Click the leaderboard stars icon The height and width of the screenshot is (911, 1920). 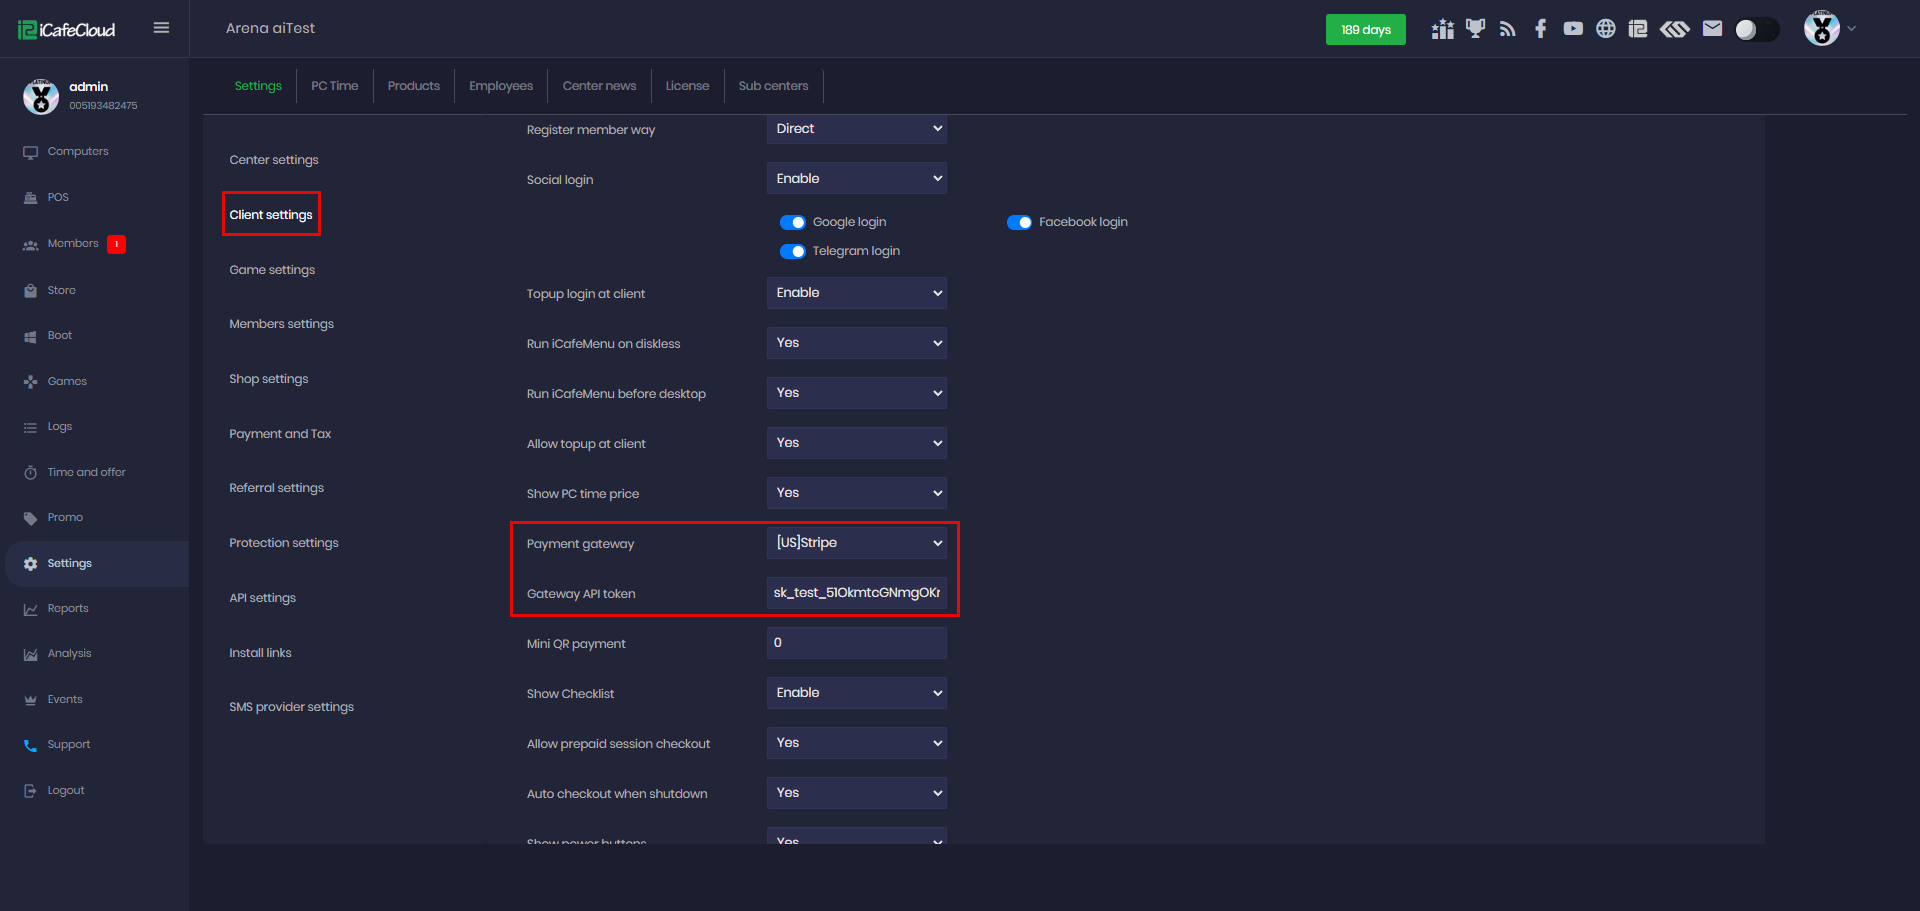pos(1442,29)
